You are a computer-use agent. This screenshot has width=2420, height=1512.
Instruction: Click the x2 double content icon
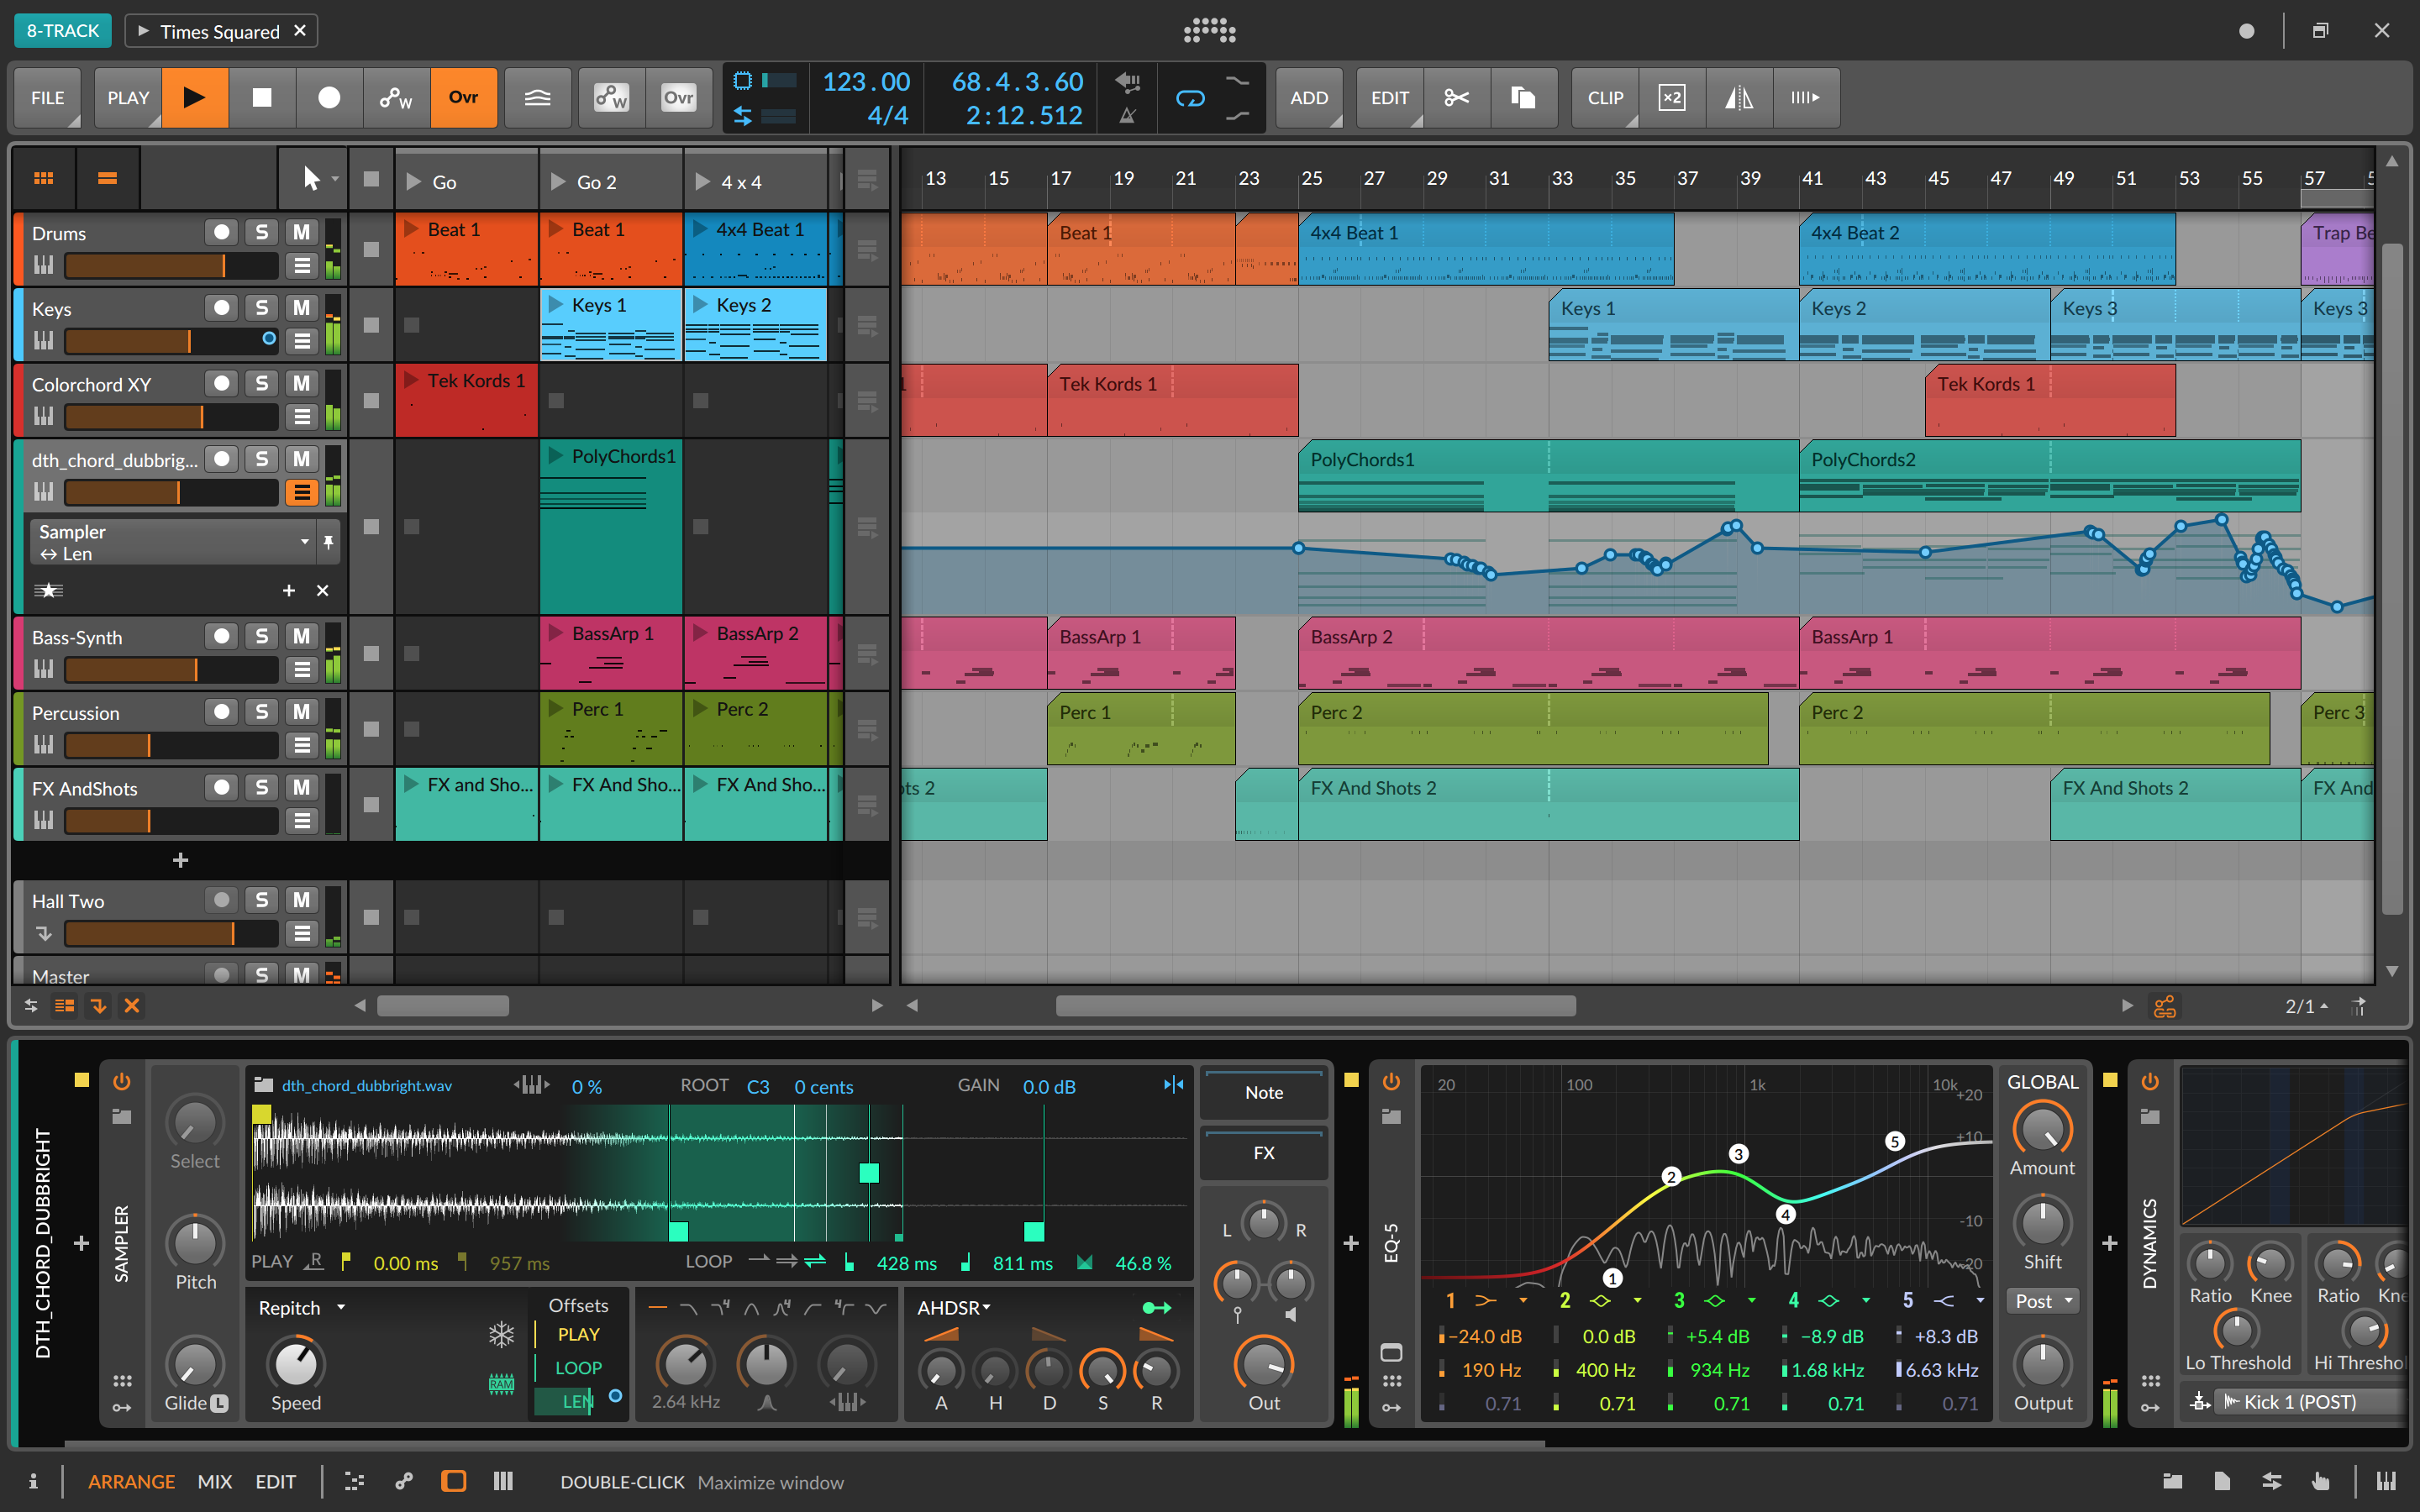click(1671, 97)
